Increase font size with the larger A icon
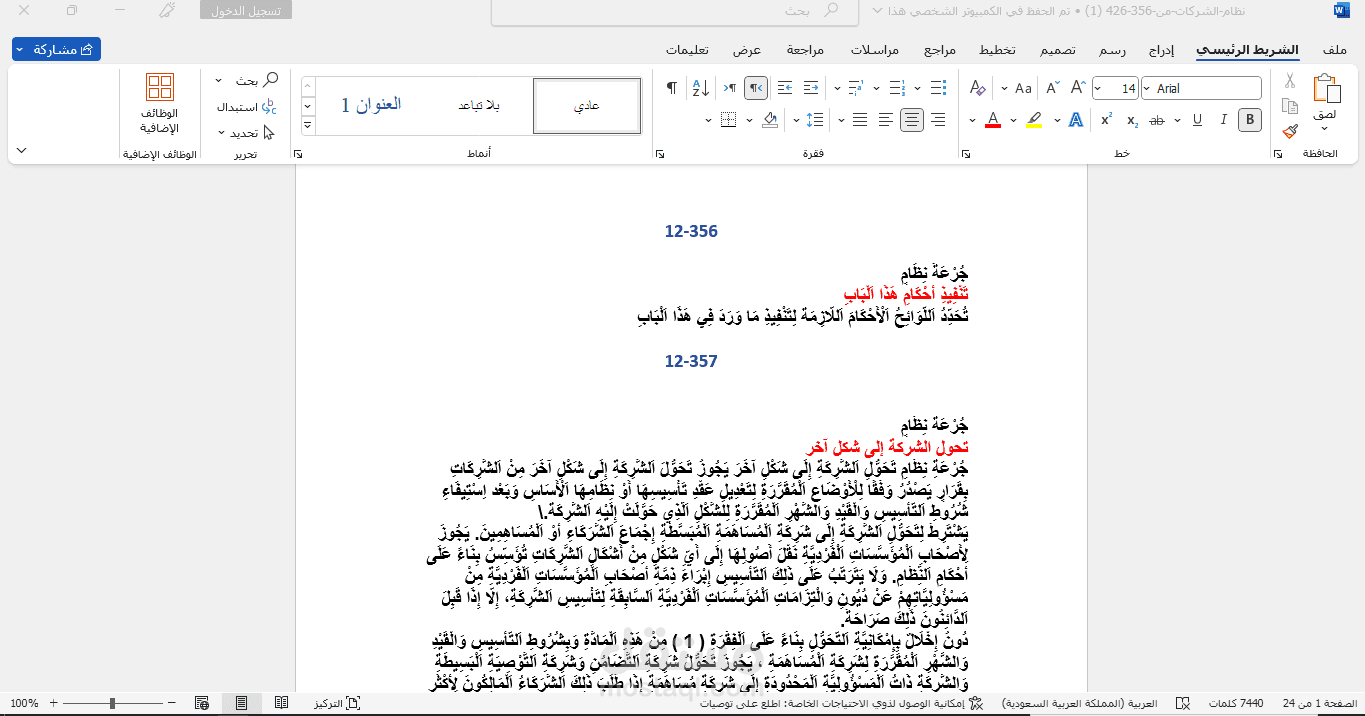The height and width of the screenshot is (716, 1365). click(x=1077, y=88)
